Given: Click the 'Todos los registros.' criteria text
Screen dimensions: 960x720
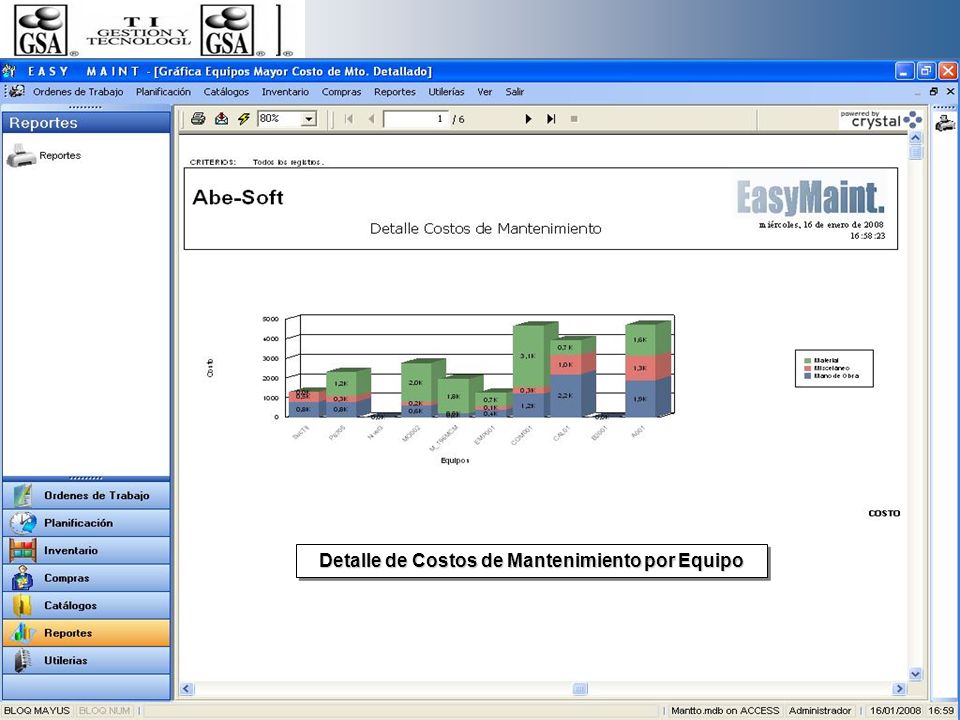Looking at the screenshot, I should (x=288, y=162).
